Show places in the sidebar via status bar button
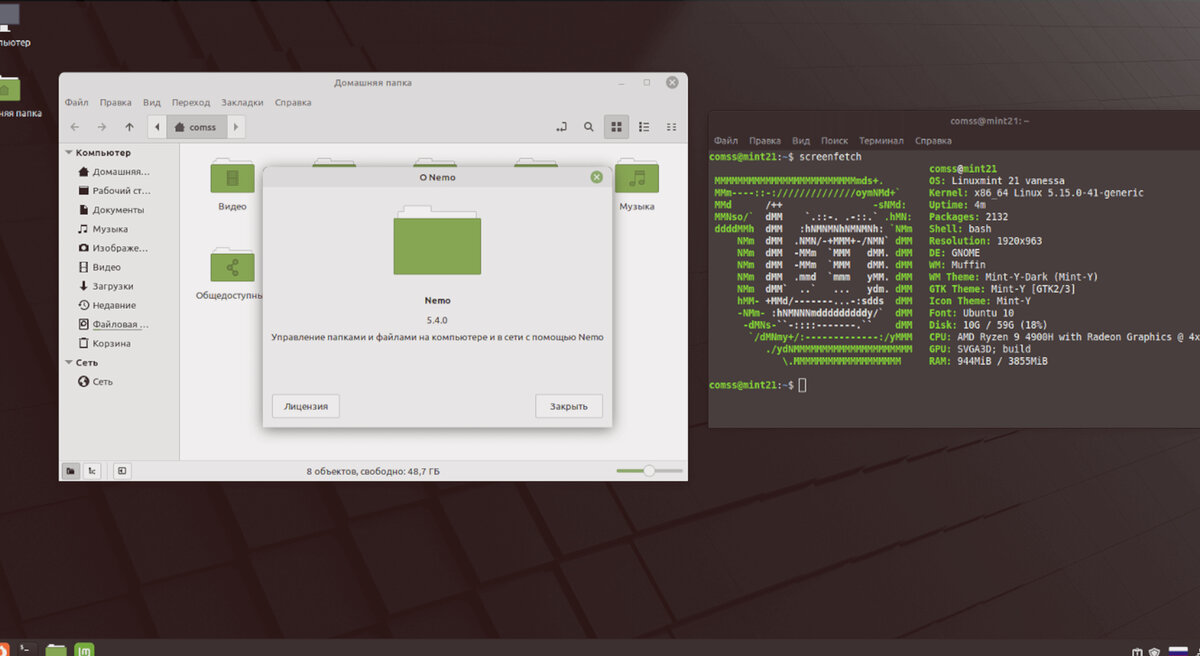1200x656 pixels. (x=71, y=470)
